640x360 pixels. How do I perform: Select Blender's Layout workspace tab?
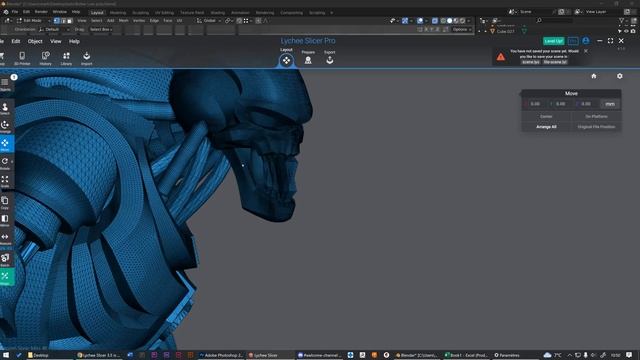tap(97, 13)
